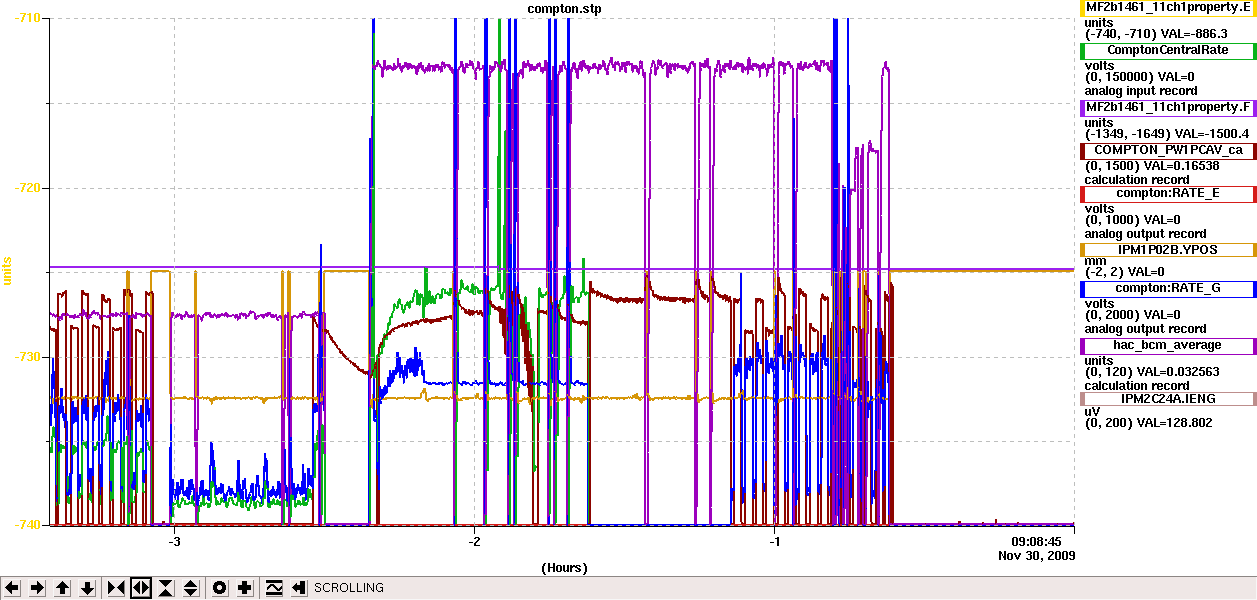Click the plus toolbar icon
The width and height of the screenshot is (1257, 600).
[245, 588]
